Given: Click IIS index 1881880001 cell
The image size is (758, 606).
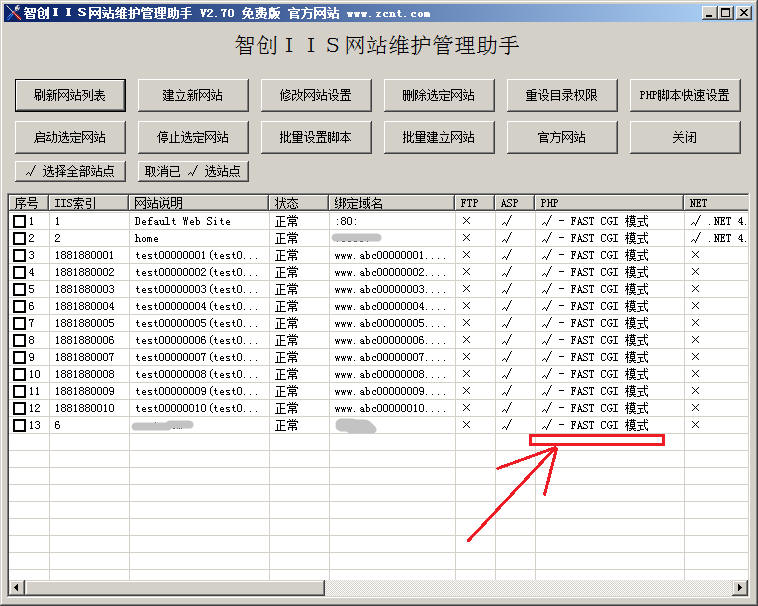Looking at the screenshot, I should (85, 255).
